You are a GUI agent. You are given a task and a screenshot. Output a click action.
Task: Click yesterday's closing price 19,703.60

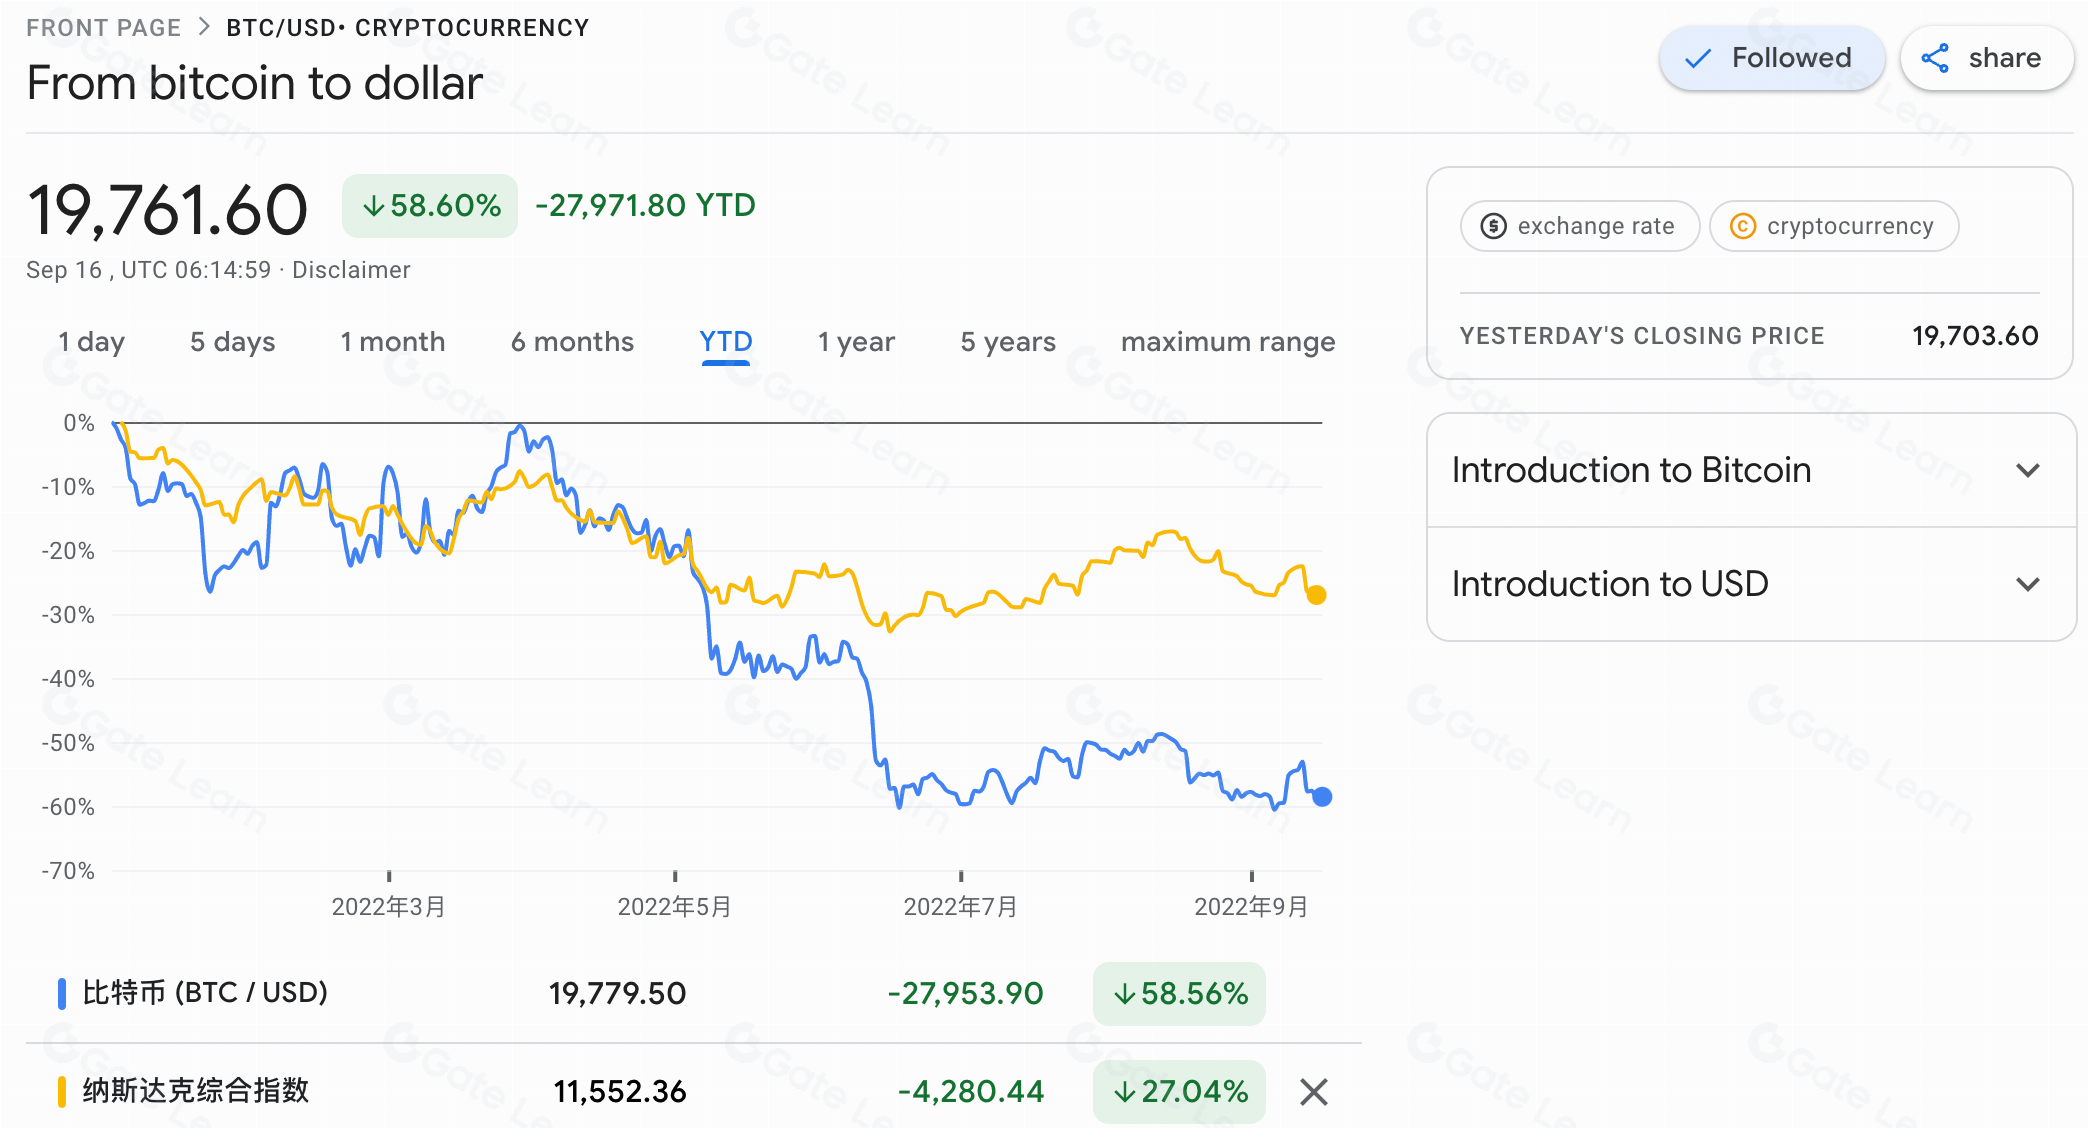[x=1975, y=336]
